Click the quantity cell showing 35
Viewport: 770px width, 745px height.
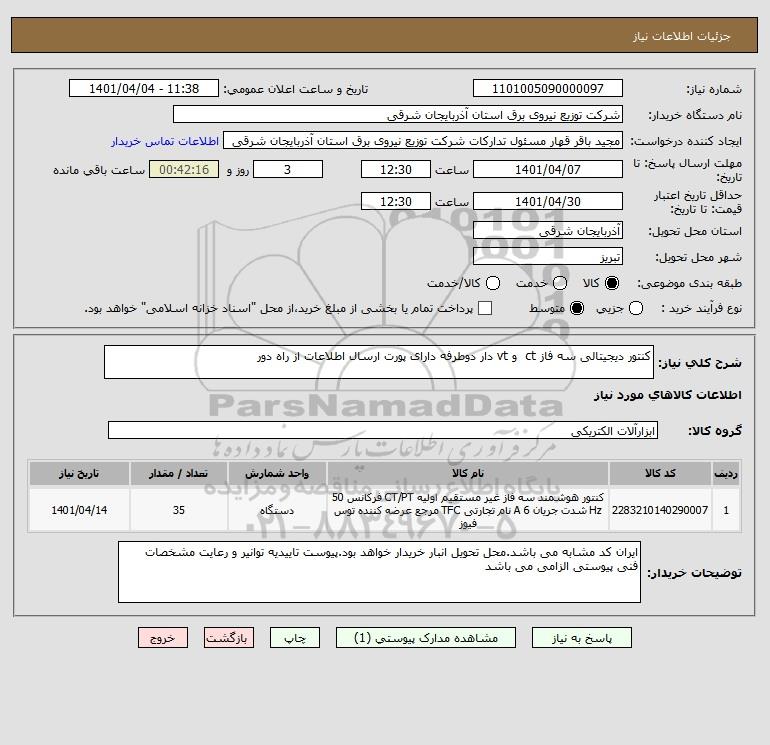[x=178, y=510]
